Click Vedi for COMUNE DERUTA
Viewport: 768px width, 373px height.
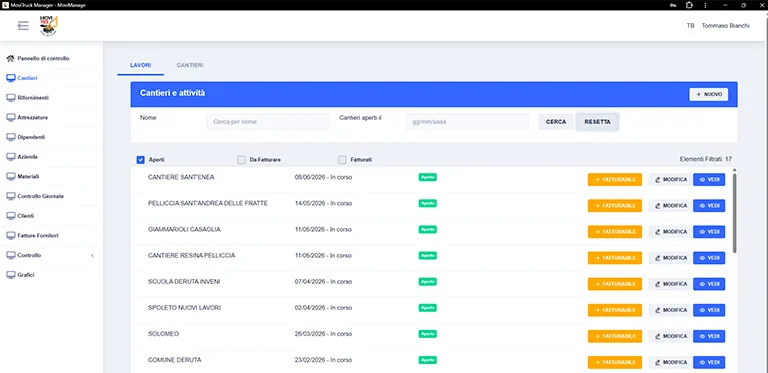coord(709,362)
